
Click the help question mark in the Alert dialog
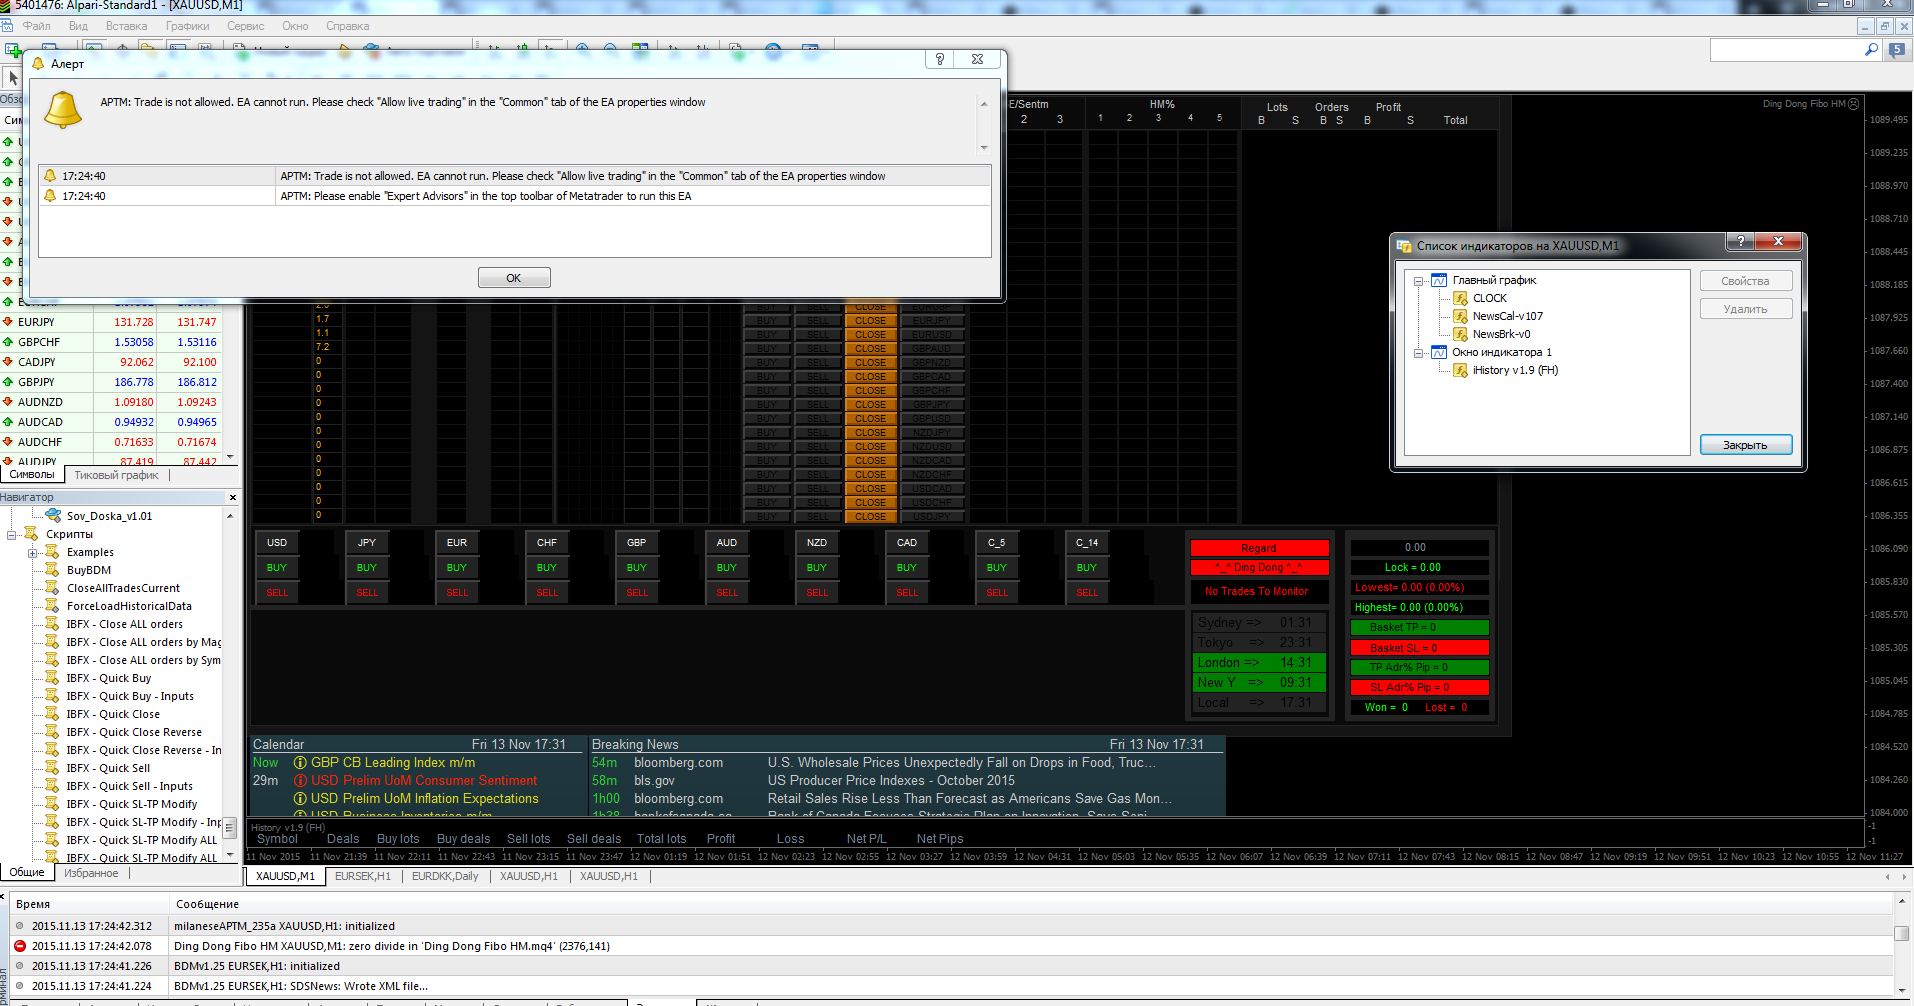(x=939, y=59)
